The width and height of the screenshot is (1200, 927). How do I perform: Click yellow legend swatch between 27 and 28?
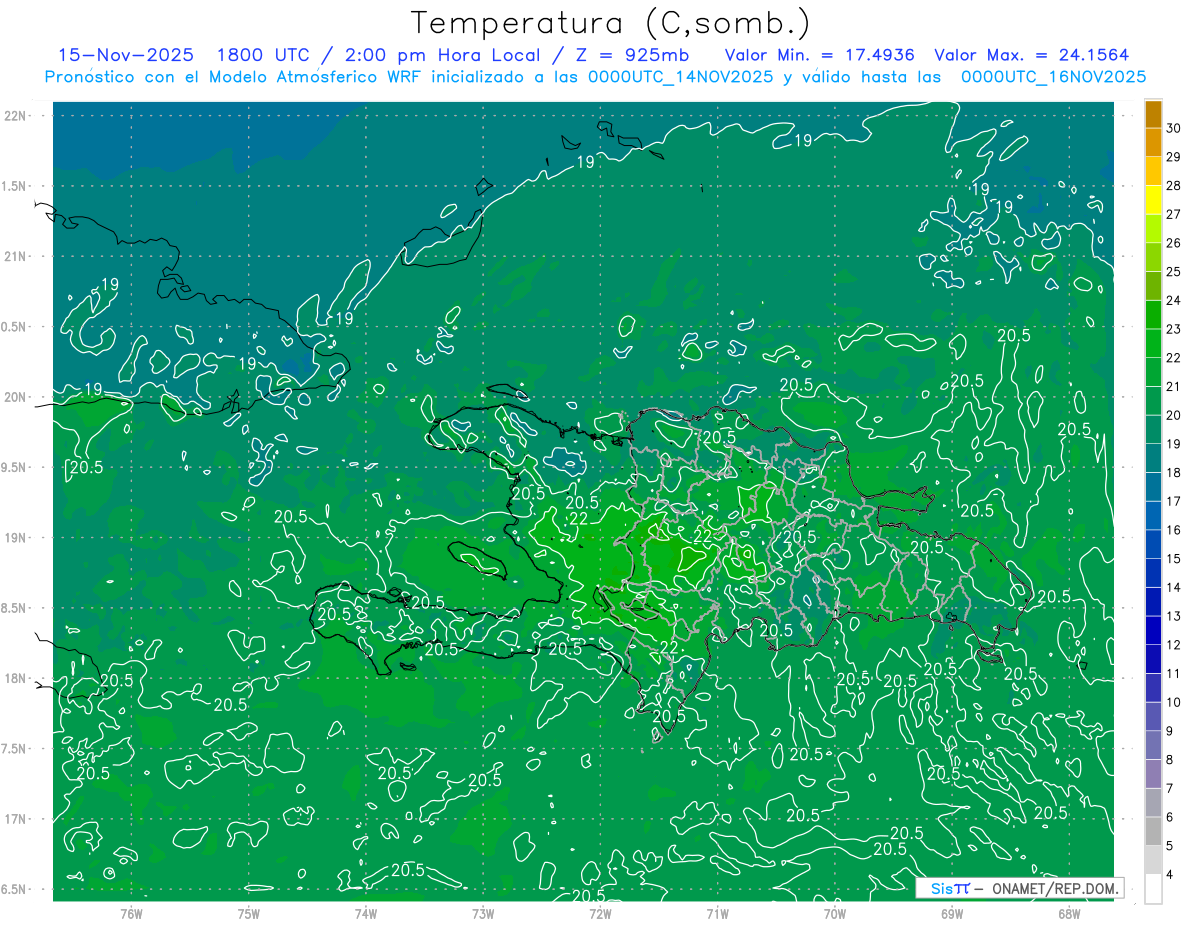[x=1153, y=201]
